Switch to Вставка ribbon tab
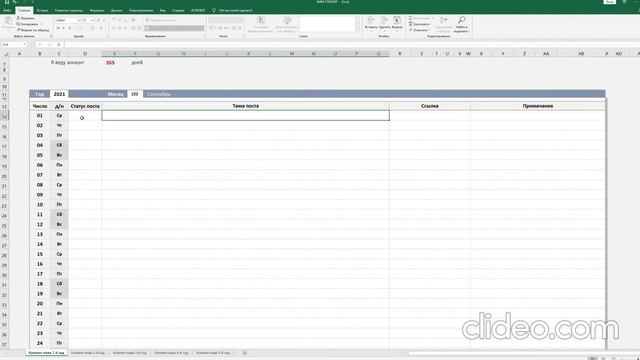Image resolution: width=640 pixels, height=360 pixels. point(42,10)
